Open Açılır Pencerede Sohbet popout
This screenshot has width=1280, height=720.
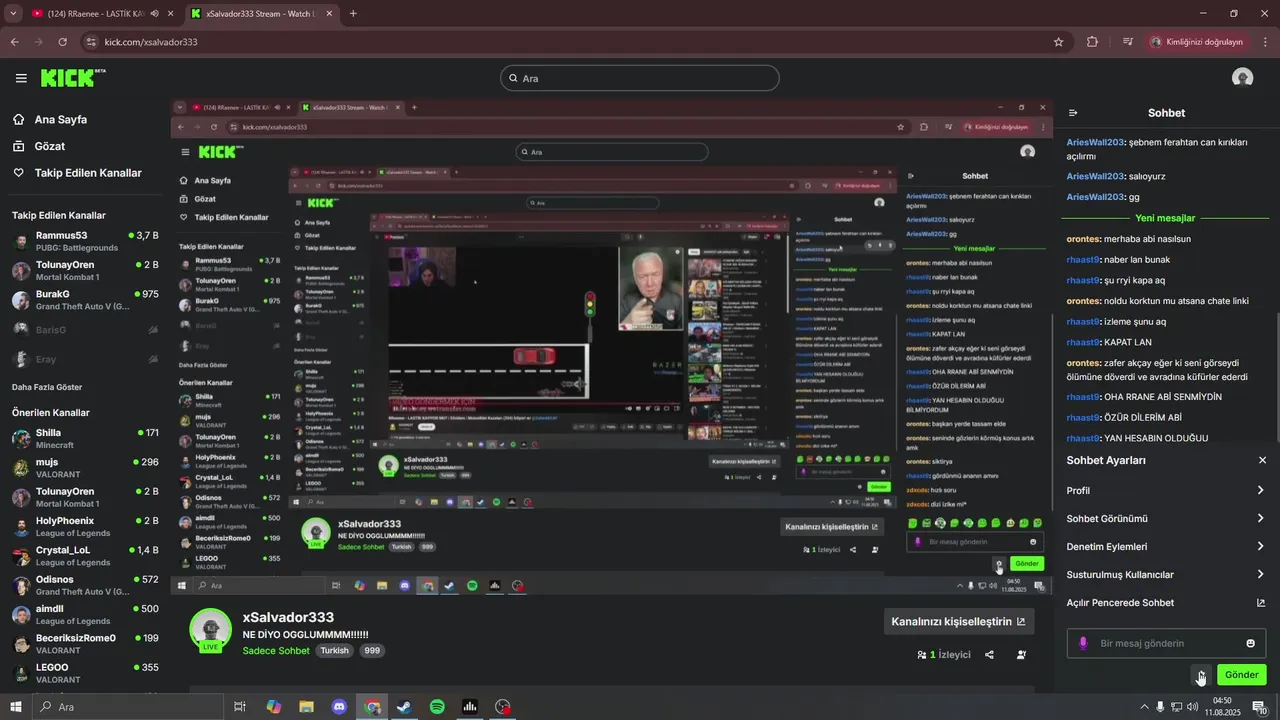click(1166, 602)
